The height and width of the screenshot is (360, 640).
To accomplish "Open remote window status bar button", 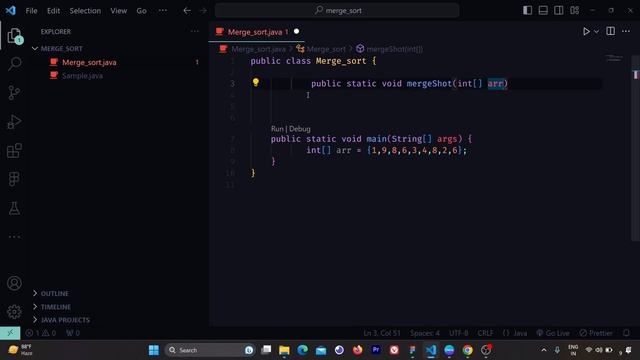I will pos(10,333).
